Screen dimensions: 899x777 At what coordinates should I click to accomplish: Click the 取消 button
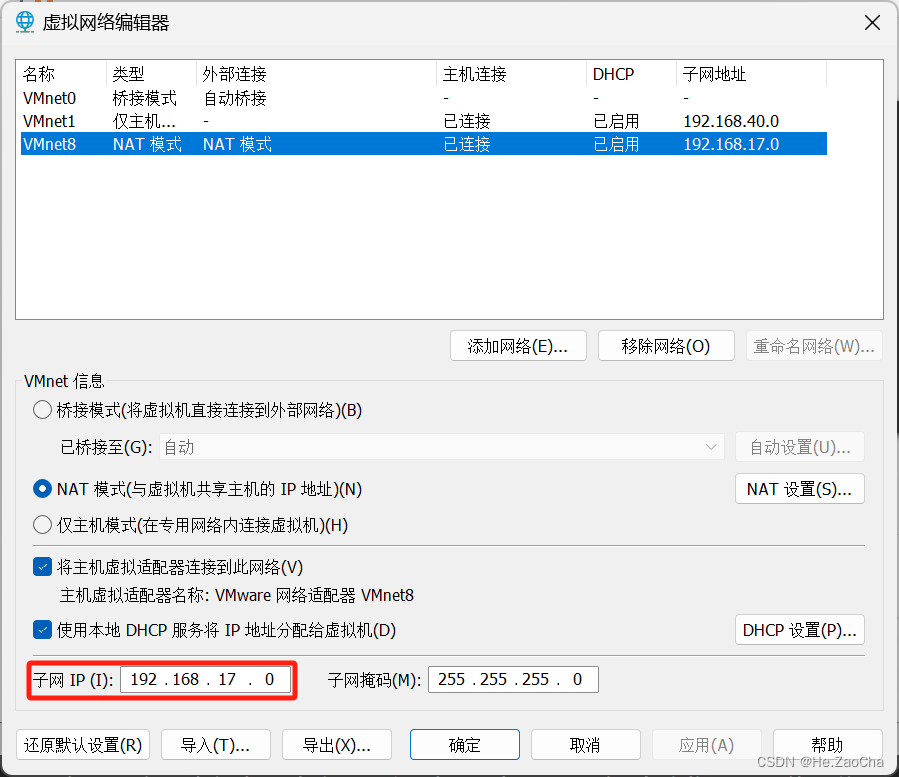click(586, 745)
